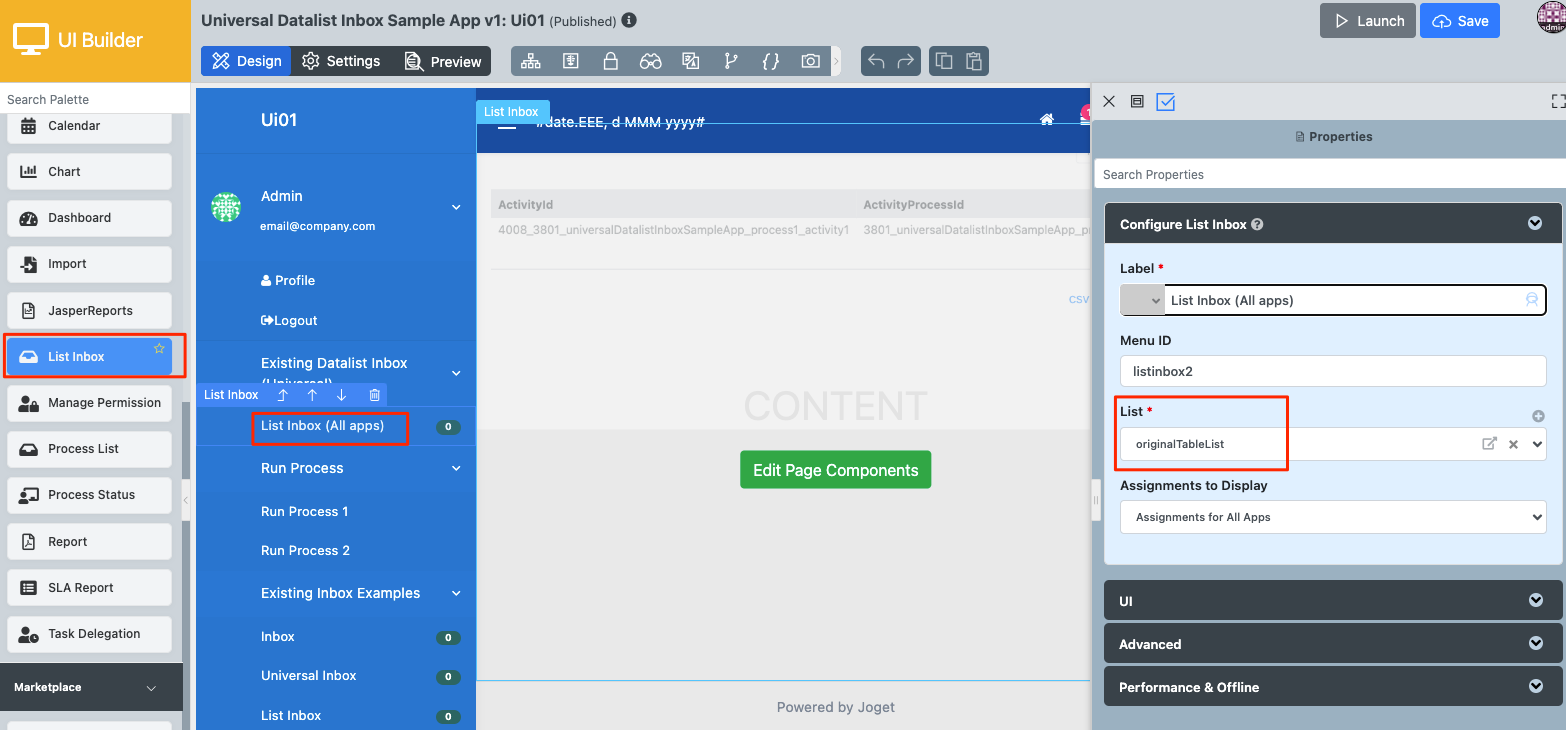The height and width of the screenshot is (730, 1566).
Task: Redo the last change
Action: 906,61
